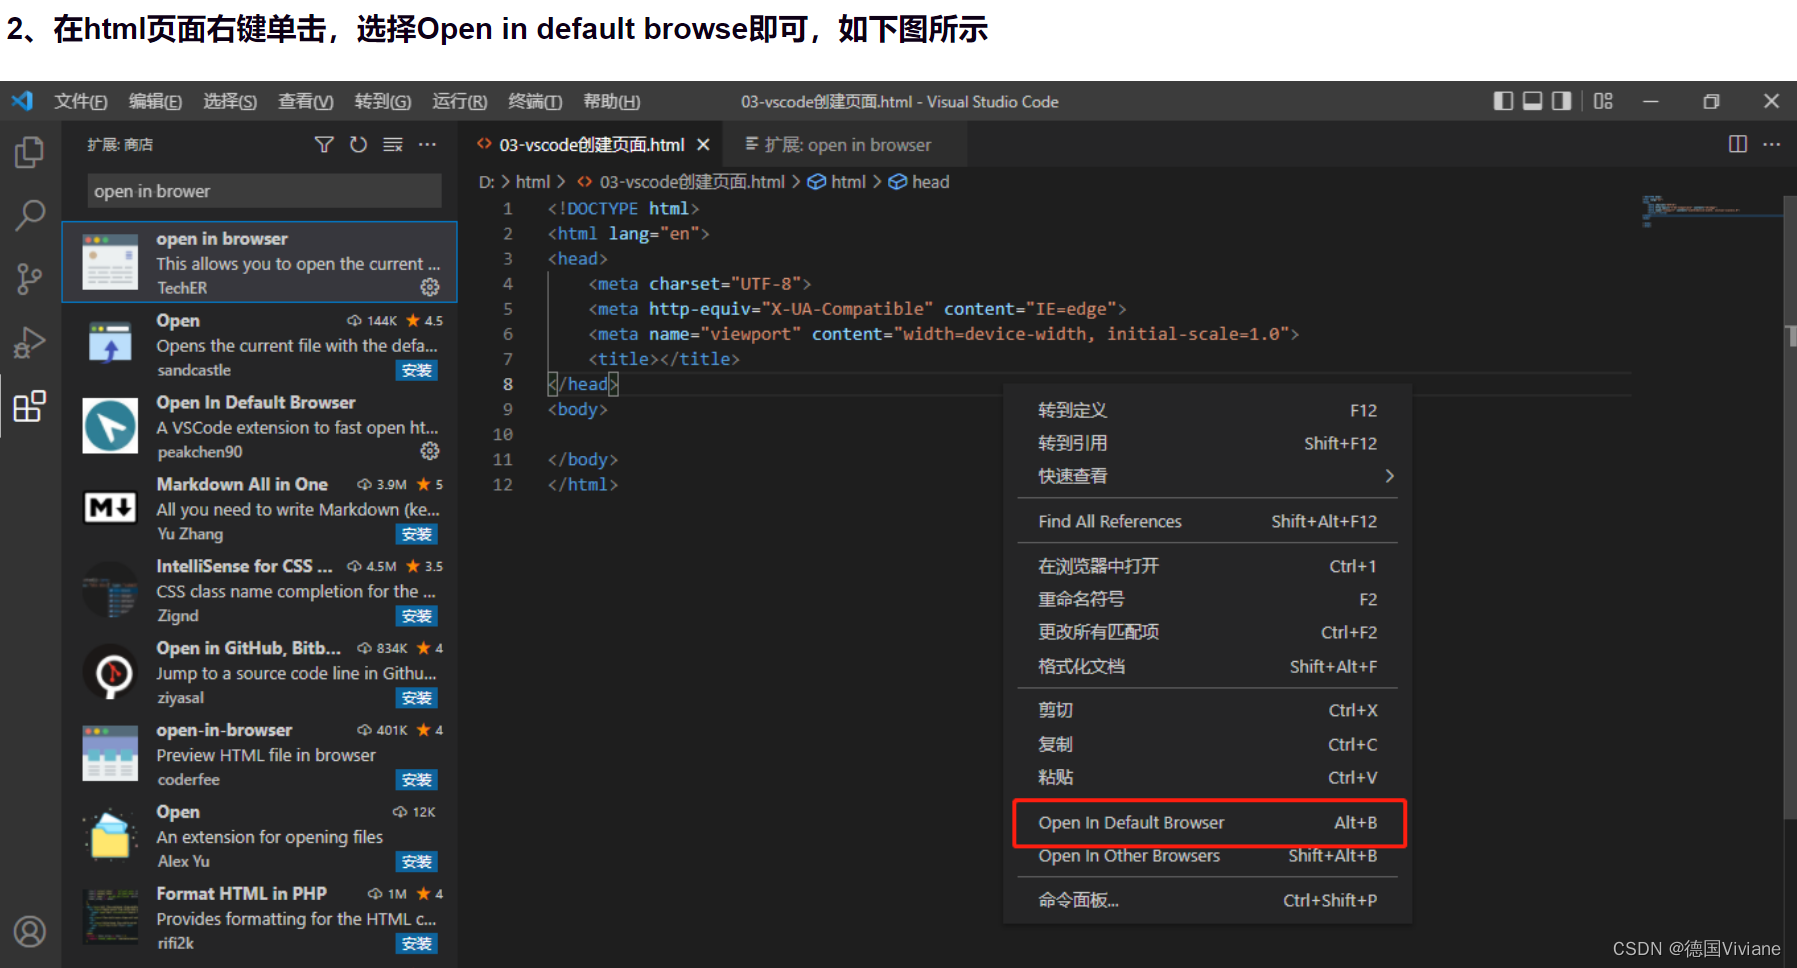The height and width of the screenshot is (968, 1797).
Task: Open the Search view in activity bar
Action: click(30, 215)
